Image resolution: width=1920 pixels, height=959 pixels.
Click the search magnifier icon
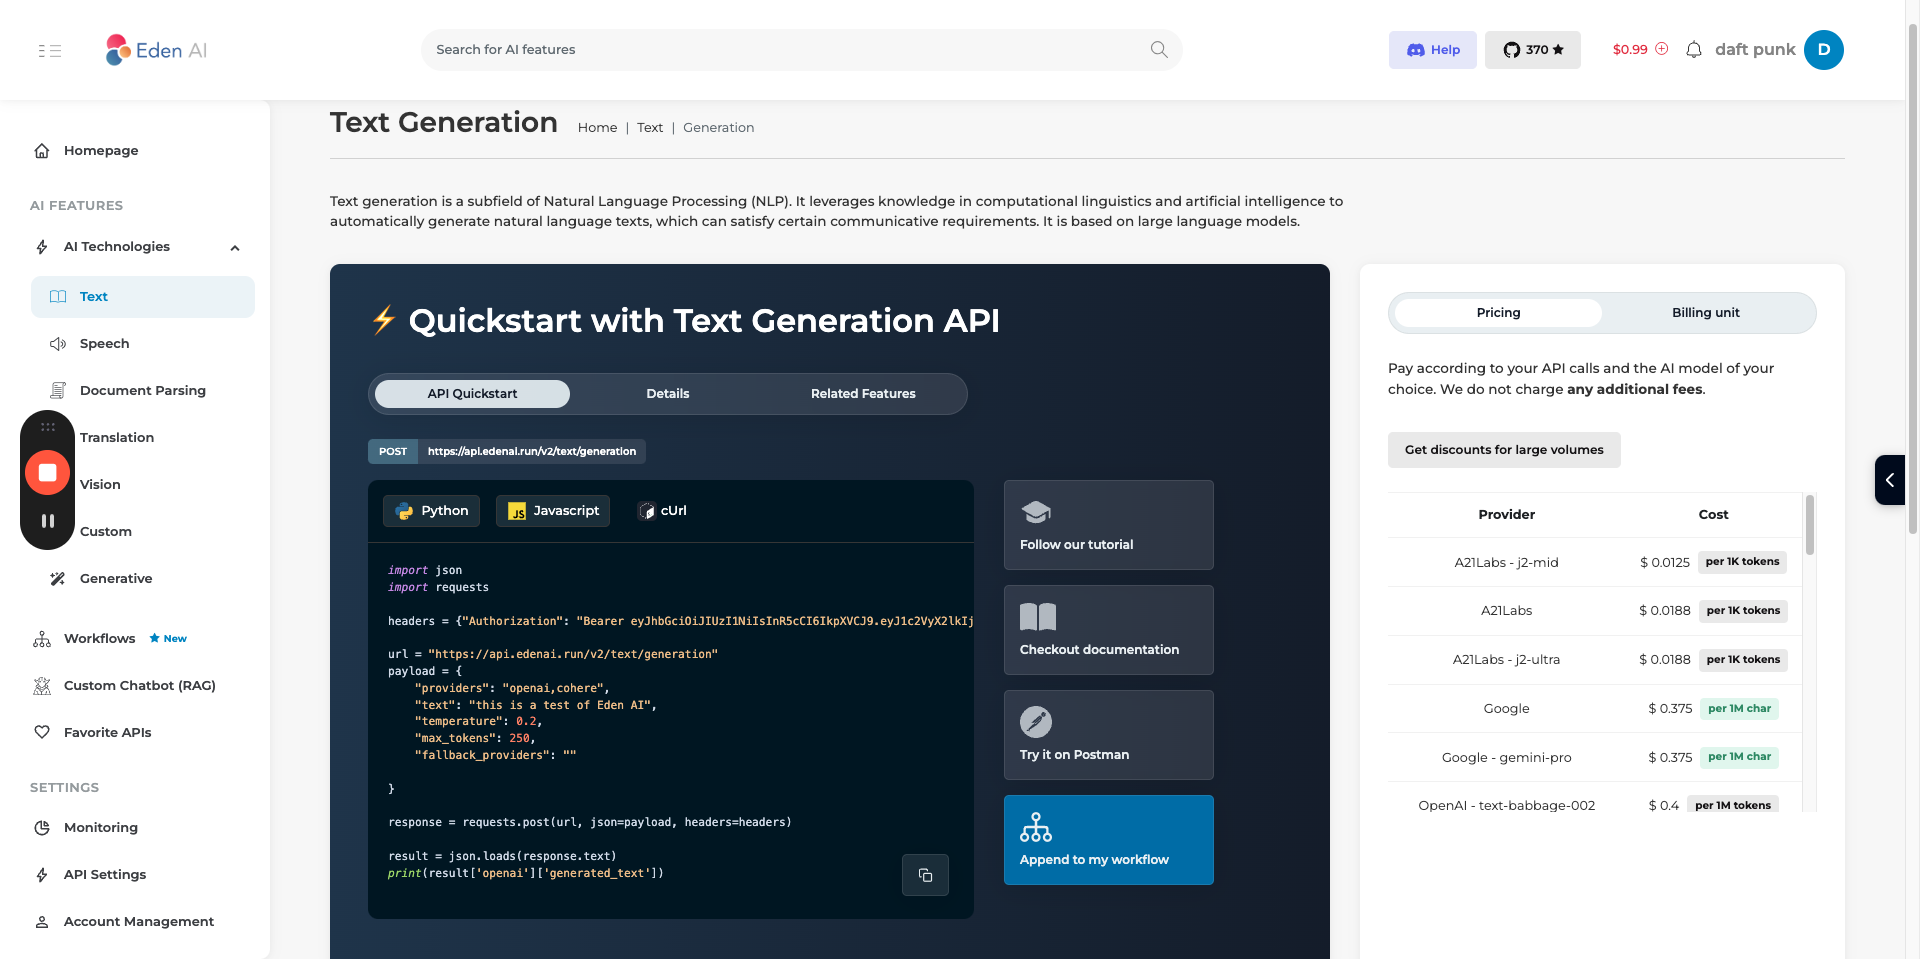pyautogui.click(x=1159, y=50)
